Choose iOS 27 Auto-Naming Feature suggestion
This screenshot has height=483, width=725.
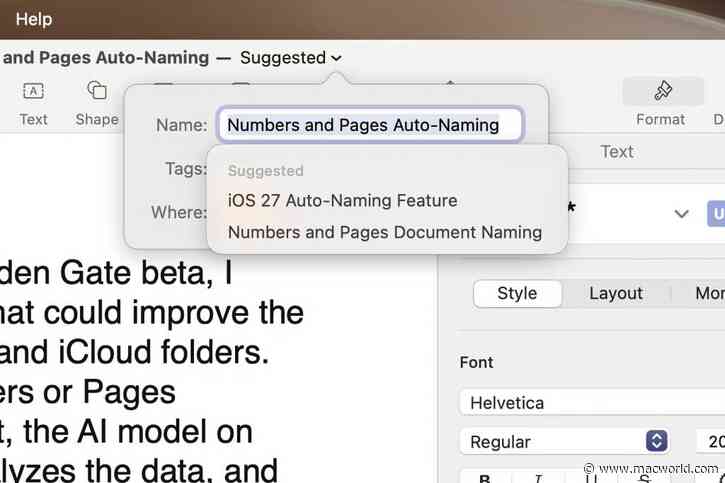[x=342, y=201]
